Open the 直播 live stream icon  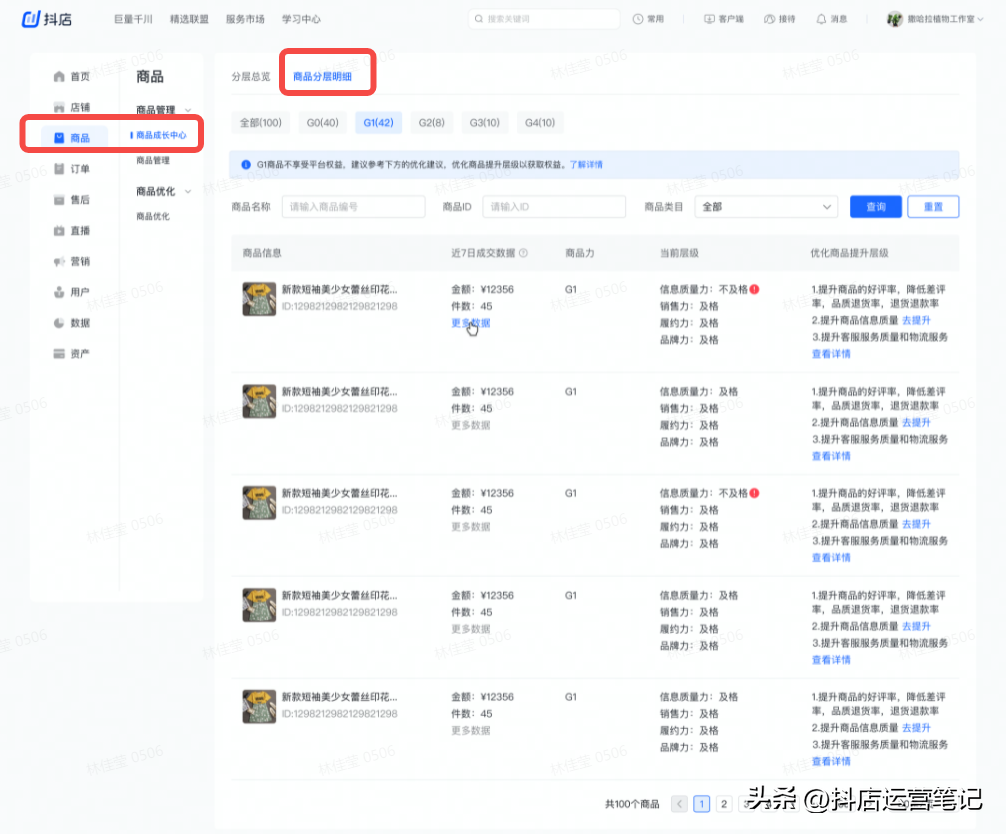tap(59, 231)
